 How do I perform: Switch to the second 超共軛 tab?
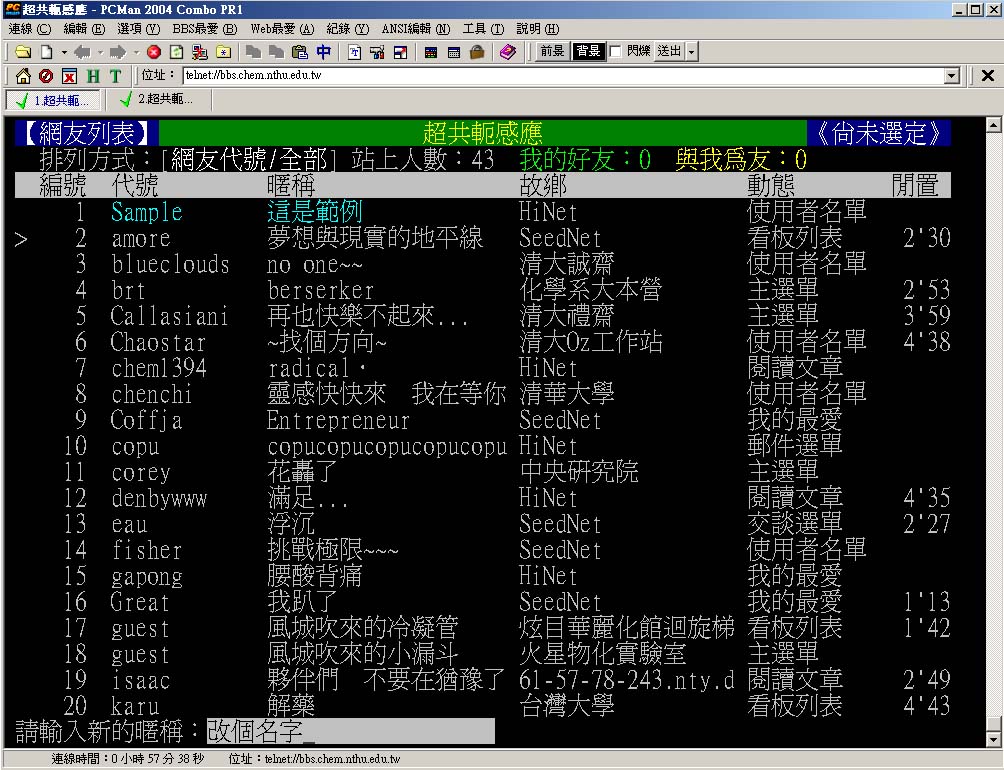click(156, 100)
